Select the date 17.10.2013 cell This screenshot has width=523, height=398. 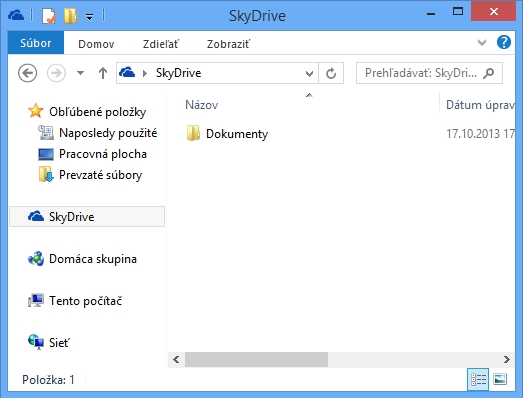point(481,134)
